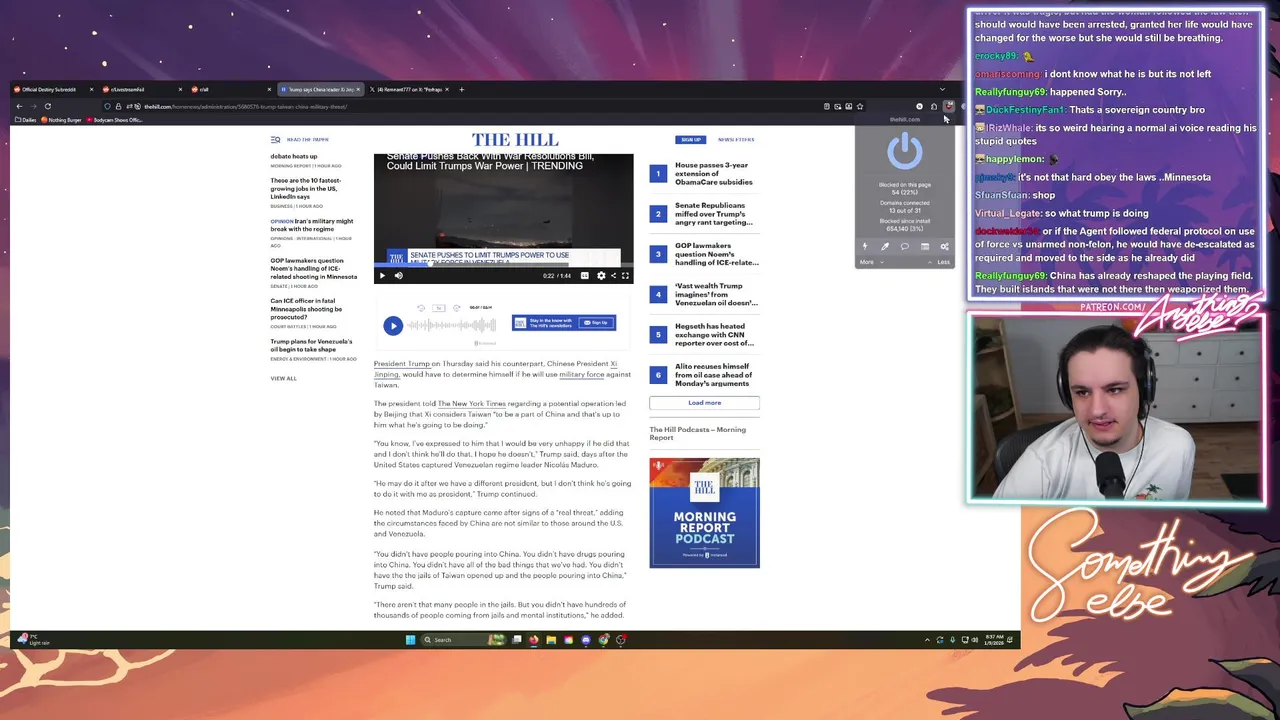Viewport: 1280px width, 720px height.
Task: Play the video with play icon
Action: click(382, 275)
